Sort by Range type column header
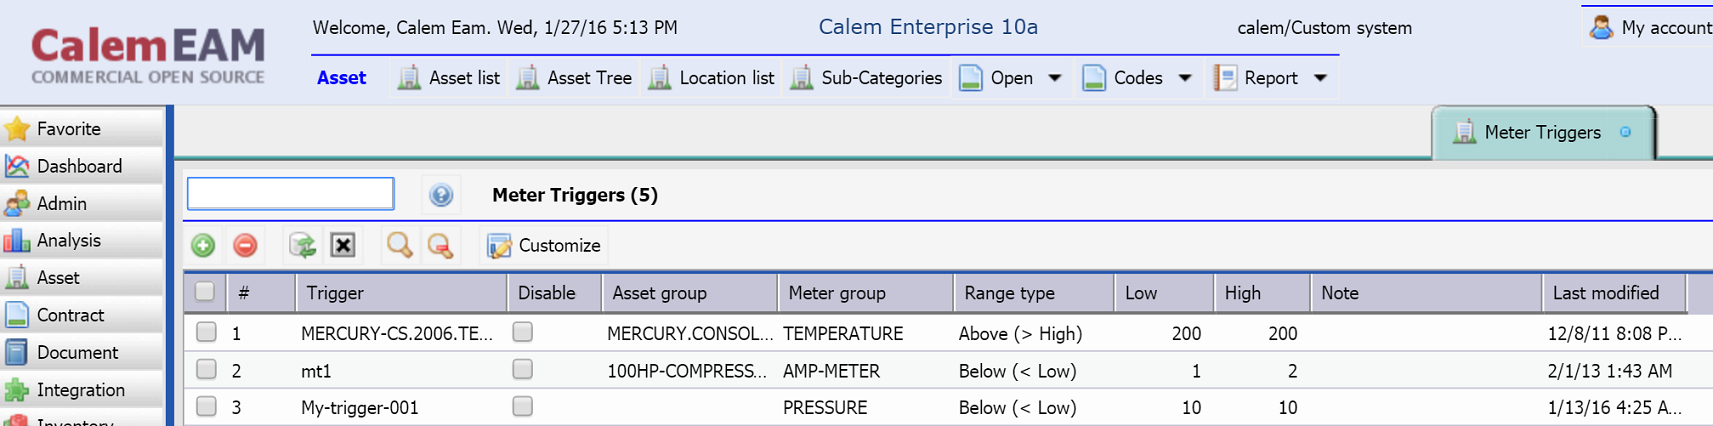Viewport: 1713px width, 426px height. [1034, 293]
